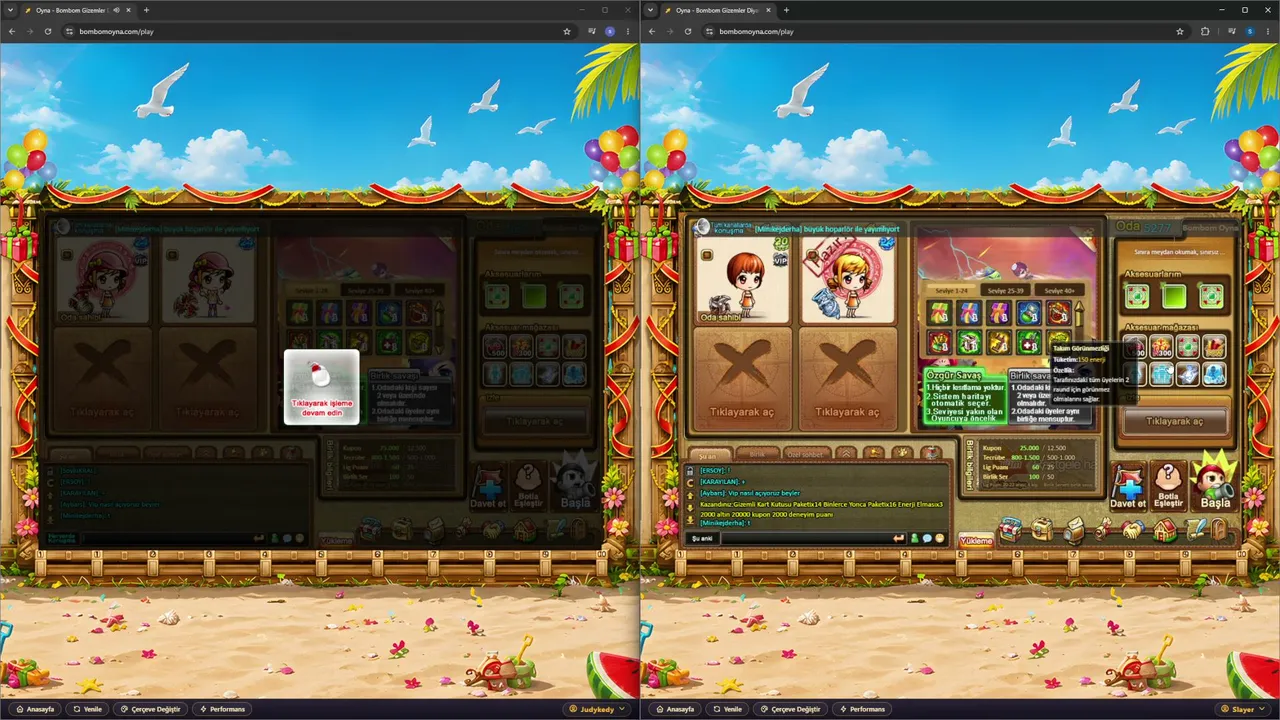The height and width of the screenshot is (720, 1280).
Task: Click the fourth accessory in shop's first row, right game
Action: [x=1213, y=347]
